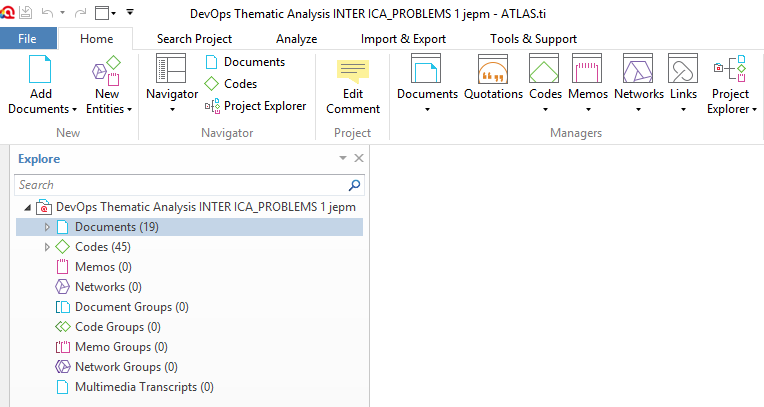Click the Edit Comment icon
The width and height of the screenshot is (764, 407).
(353, 72)
